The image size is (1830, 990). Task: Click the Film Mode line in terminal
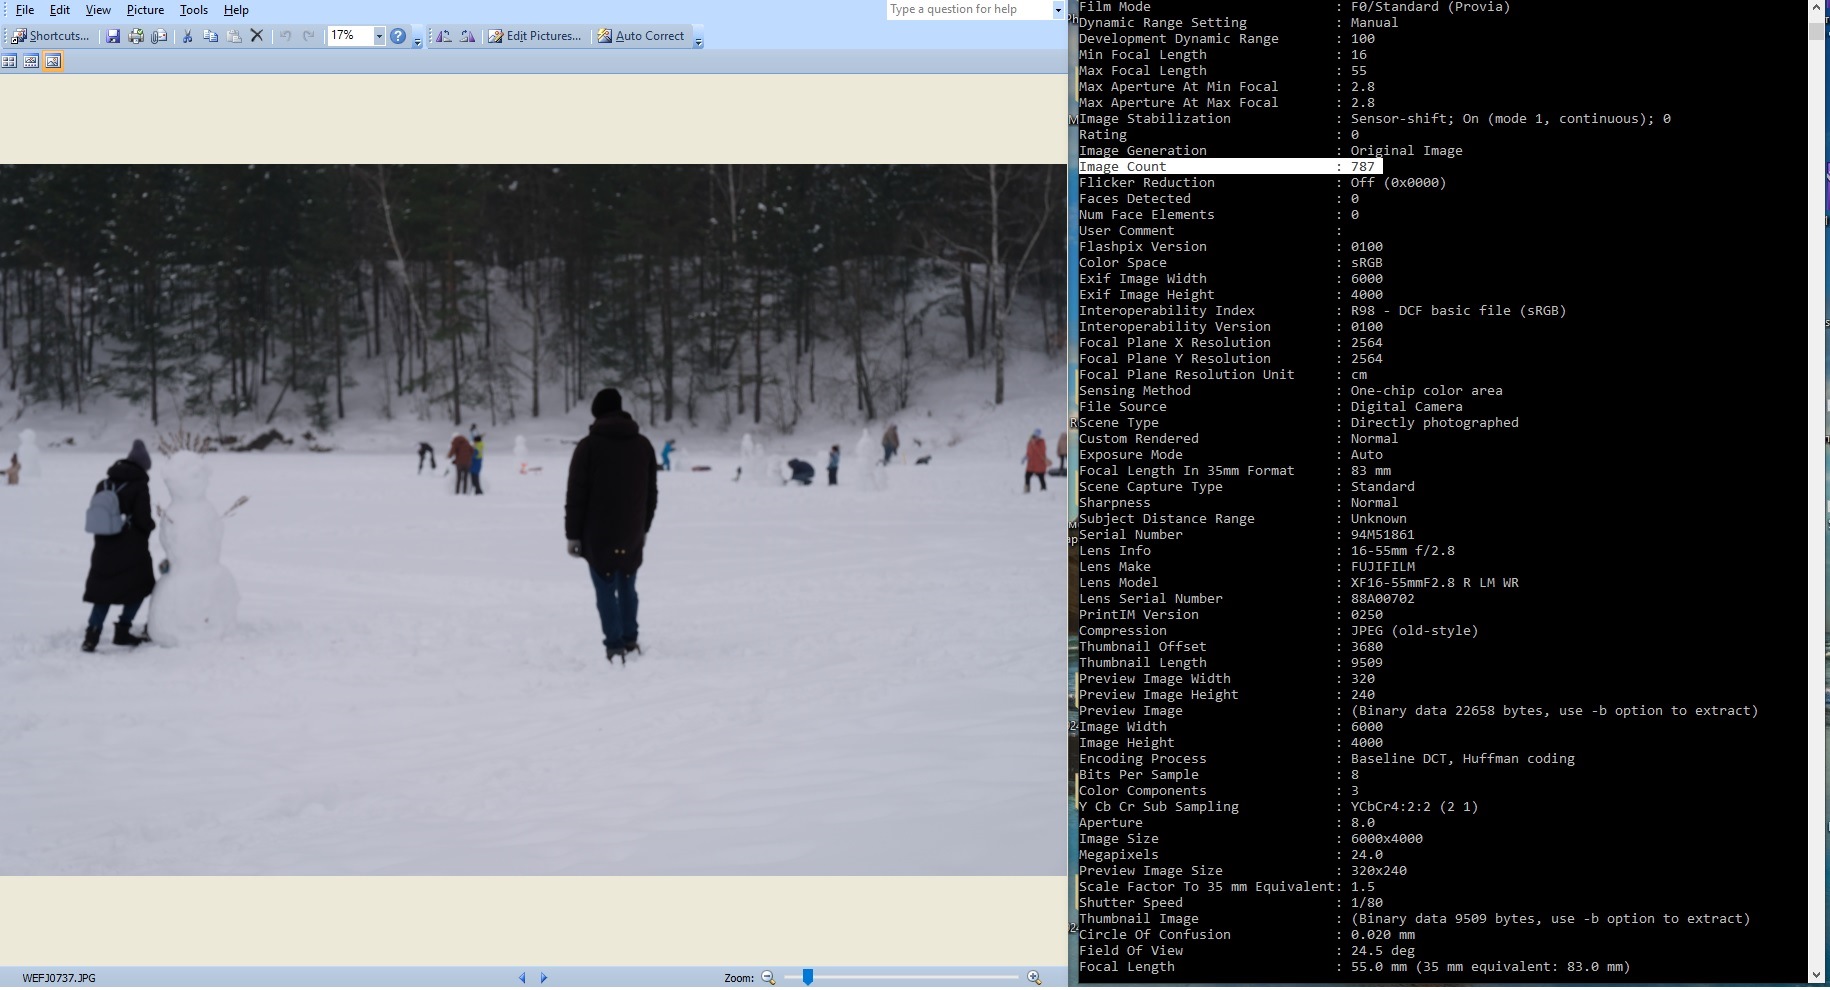pos(1294,7)
